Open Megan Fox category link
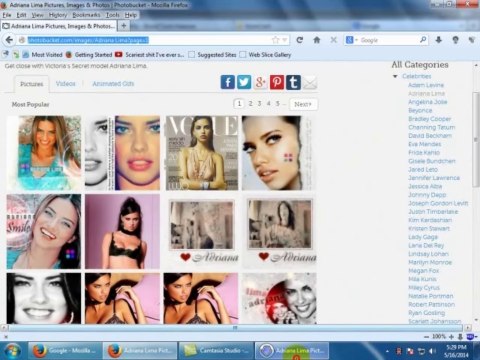The height and width of the screenshot is (360, 480). coord(424,271)
